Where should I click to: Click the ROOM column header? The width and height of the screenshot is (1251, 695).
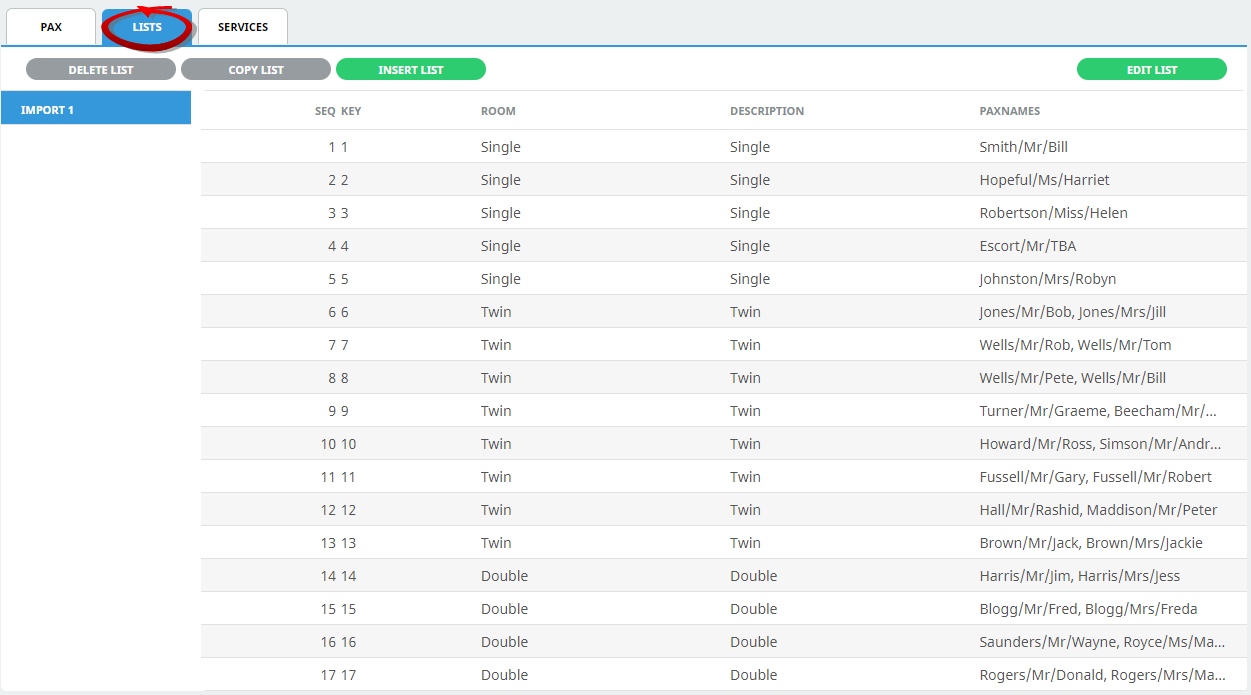point(498,111)
